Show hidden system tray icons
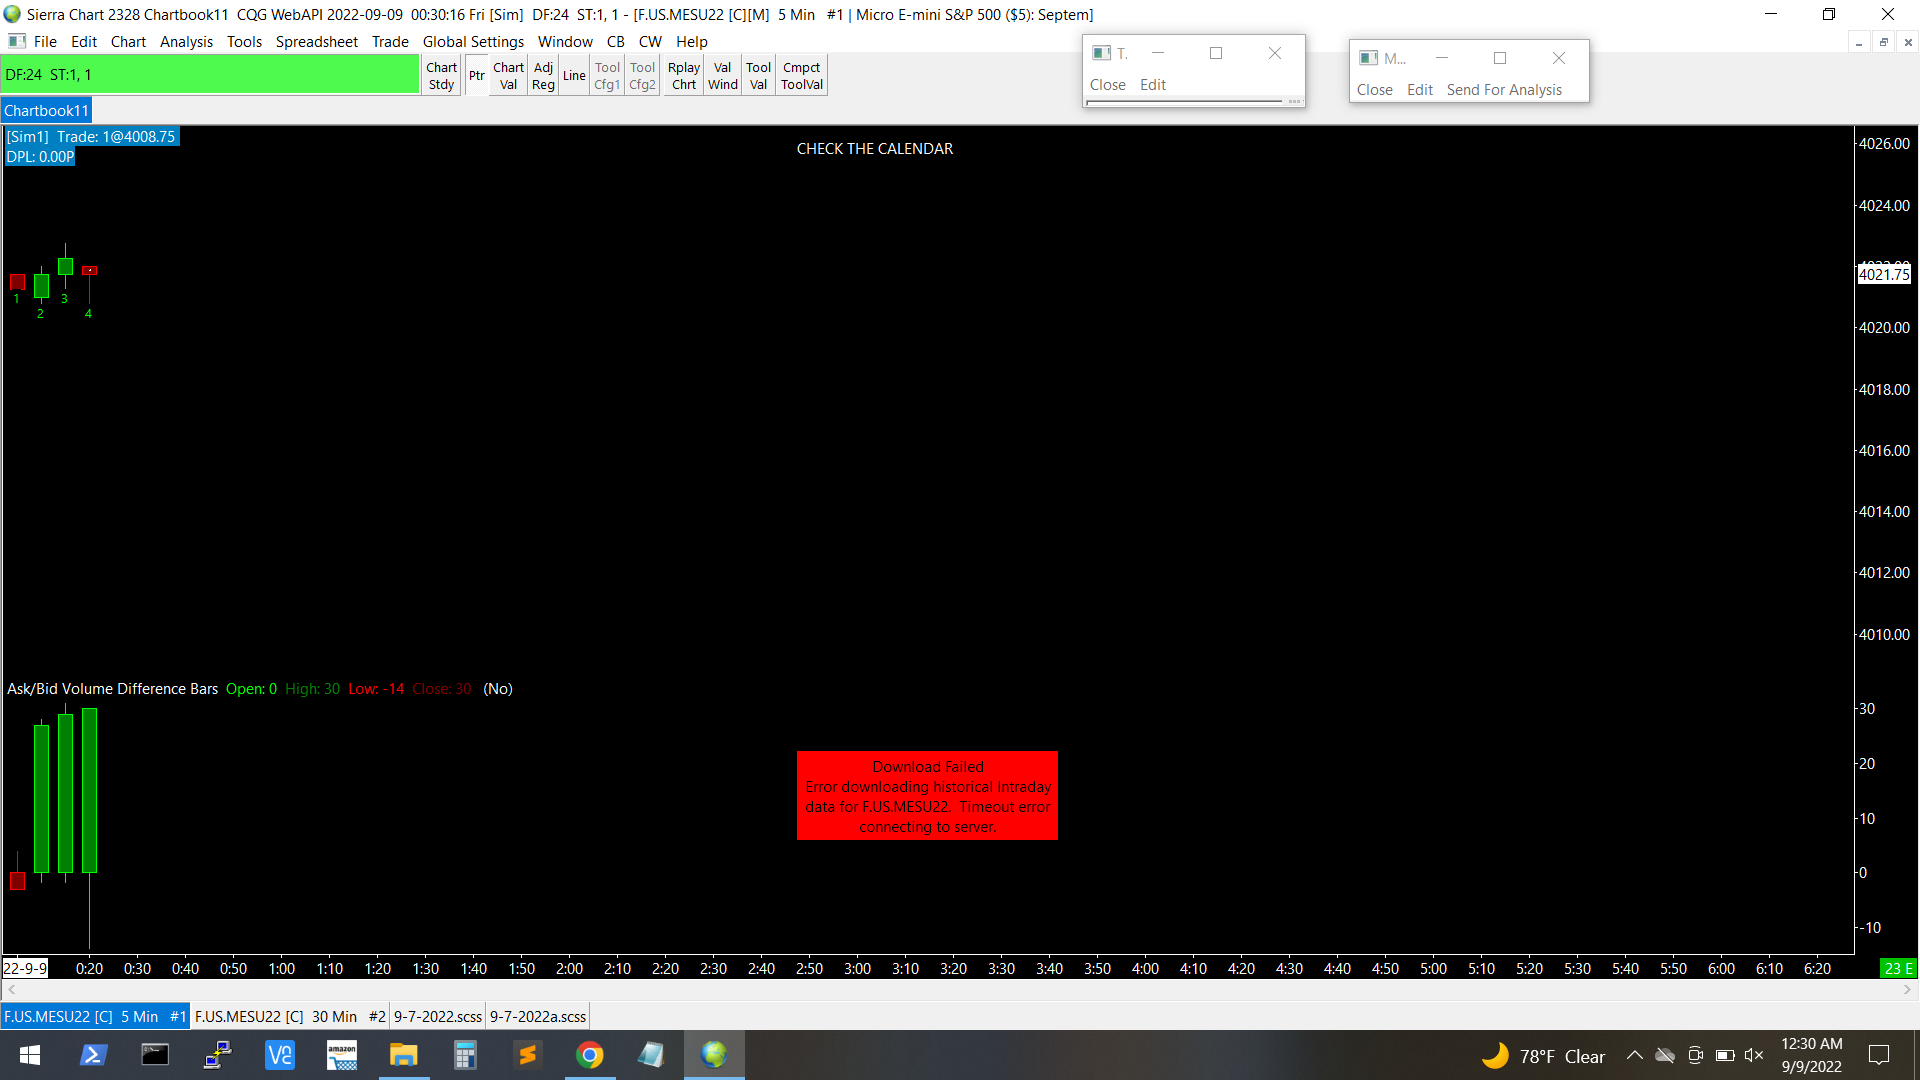 tap(1634, 1055)
